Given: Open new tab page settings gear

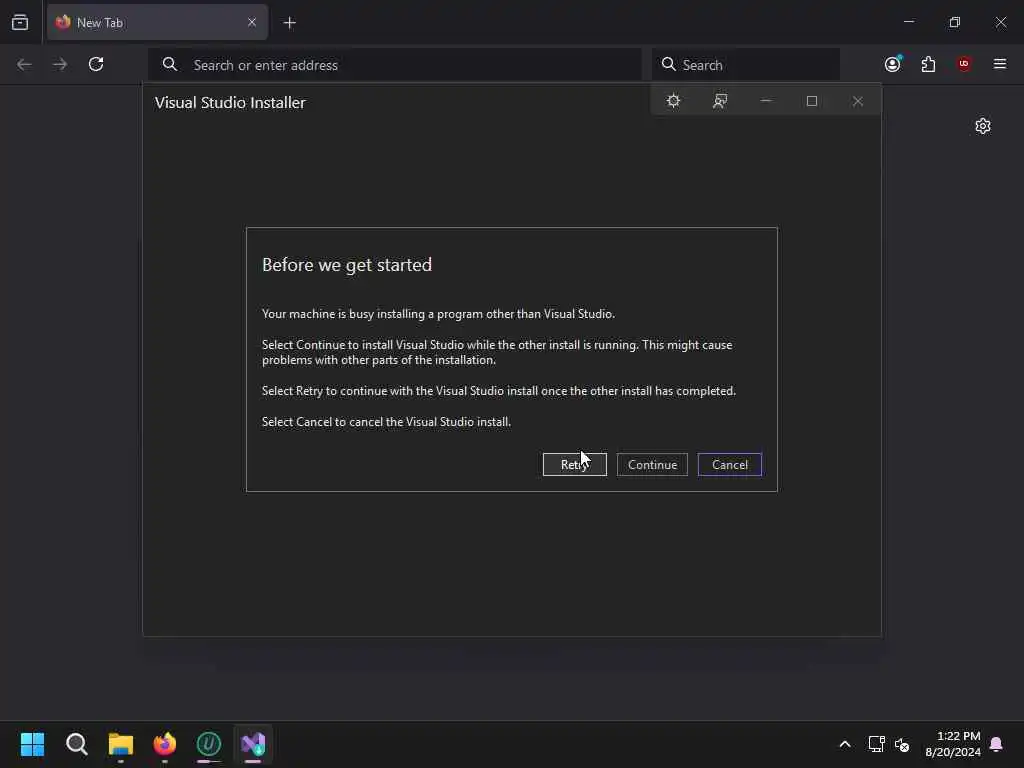Looking at the screenshot, I should 983,126.
